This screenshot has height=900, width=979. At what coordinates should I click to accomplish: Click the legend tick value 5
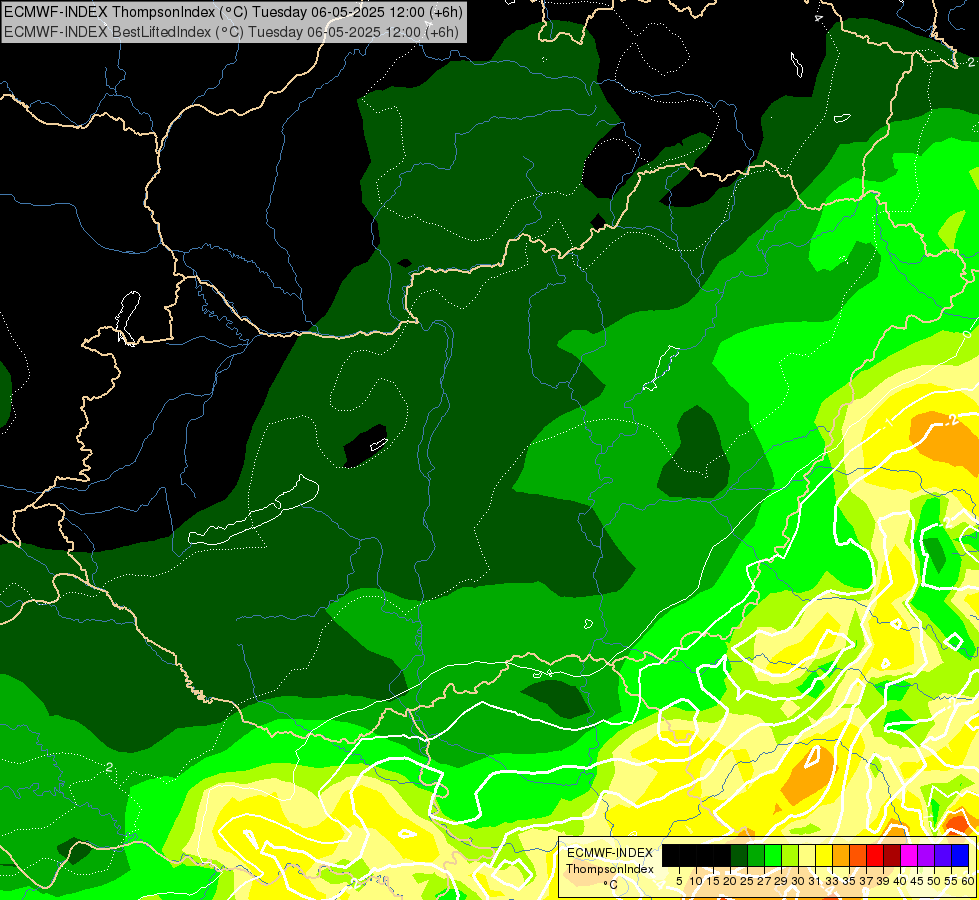point(679,881)
